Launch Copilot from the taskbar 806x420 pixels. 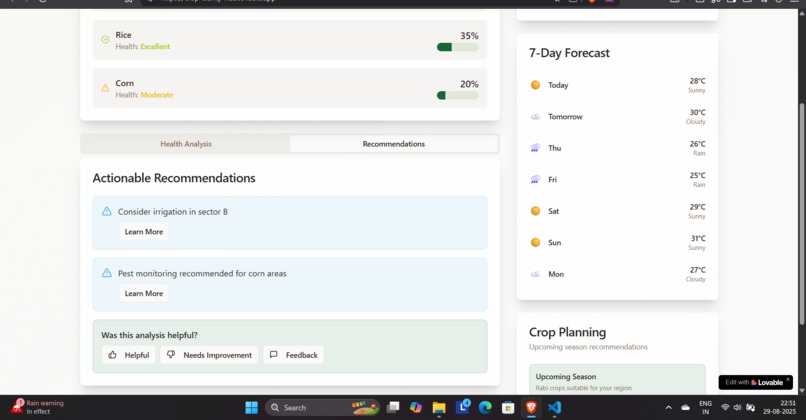click(416, 408)
